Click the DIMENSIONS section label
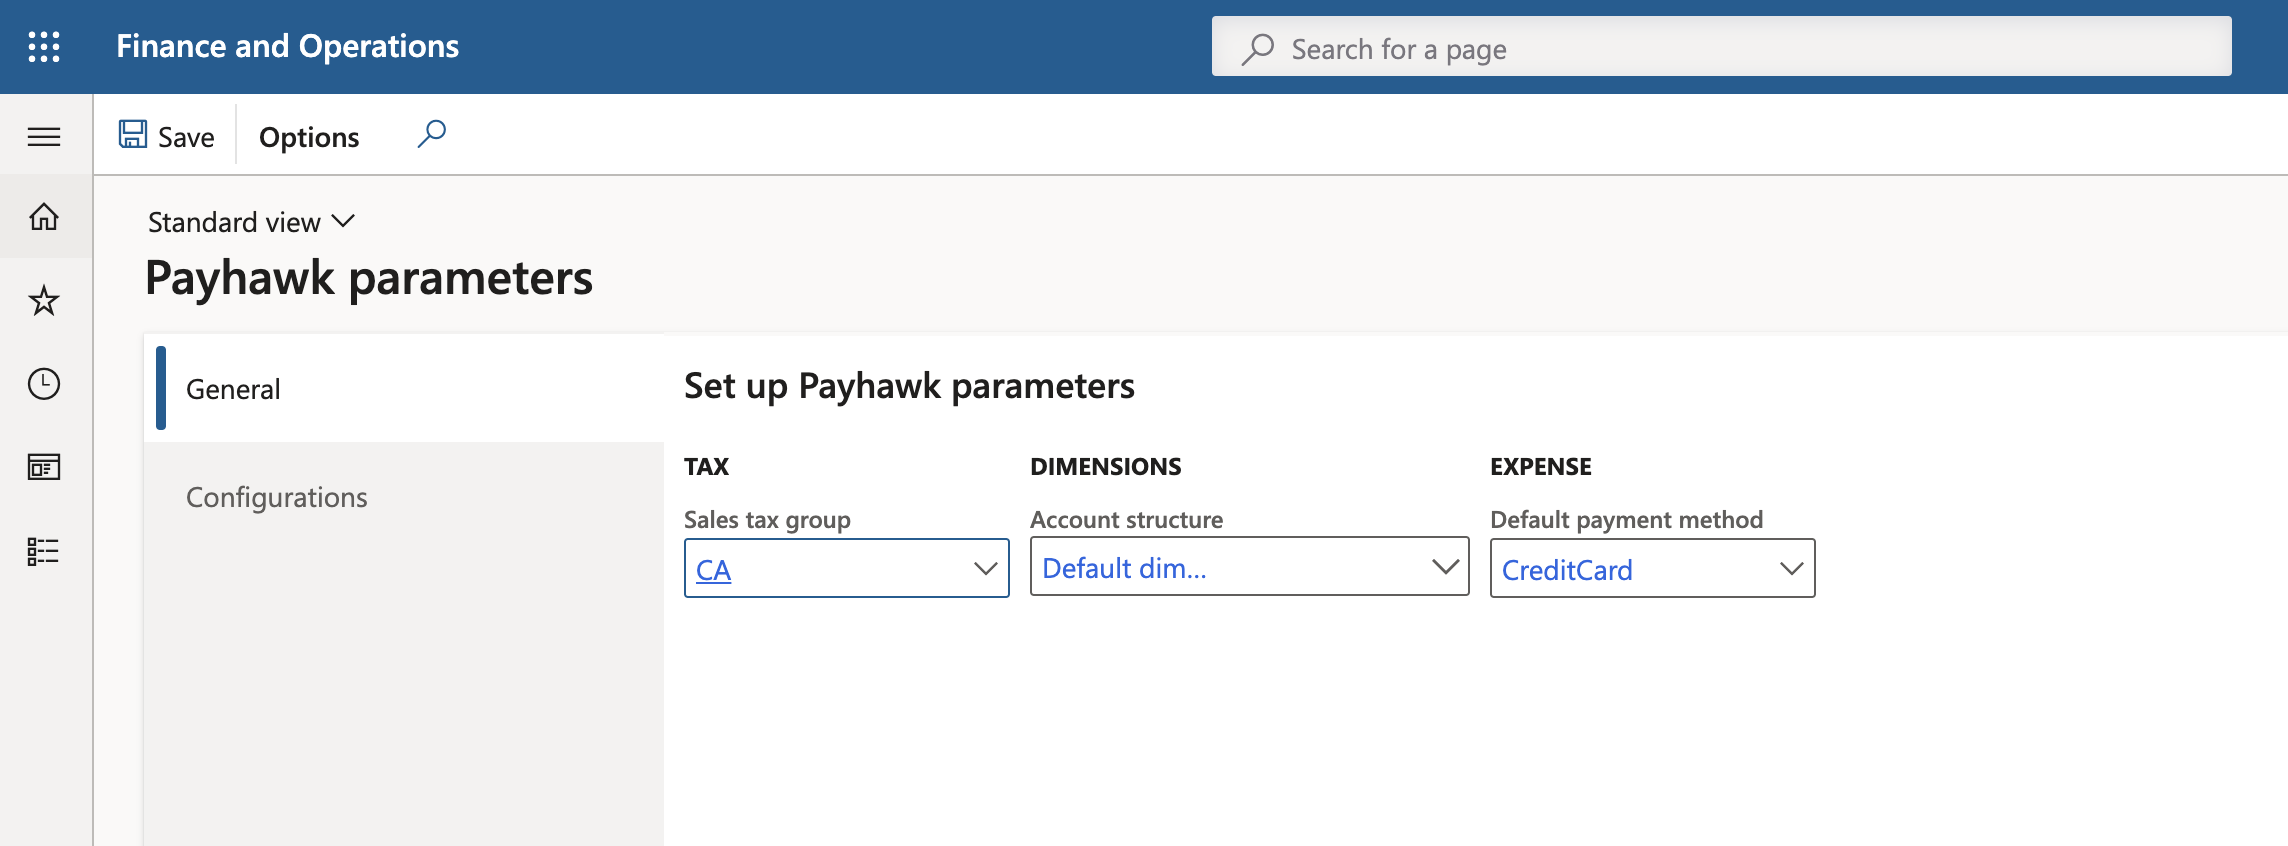 point(1106,467)
